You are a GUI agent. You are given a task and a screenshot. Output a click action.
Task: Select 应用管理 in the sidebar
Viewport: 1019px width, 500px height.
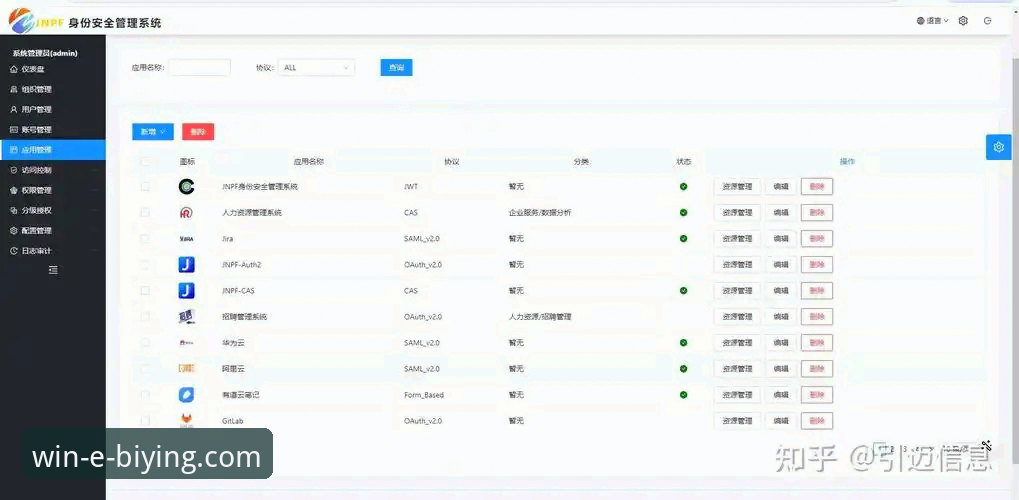(53, 150)
